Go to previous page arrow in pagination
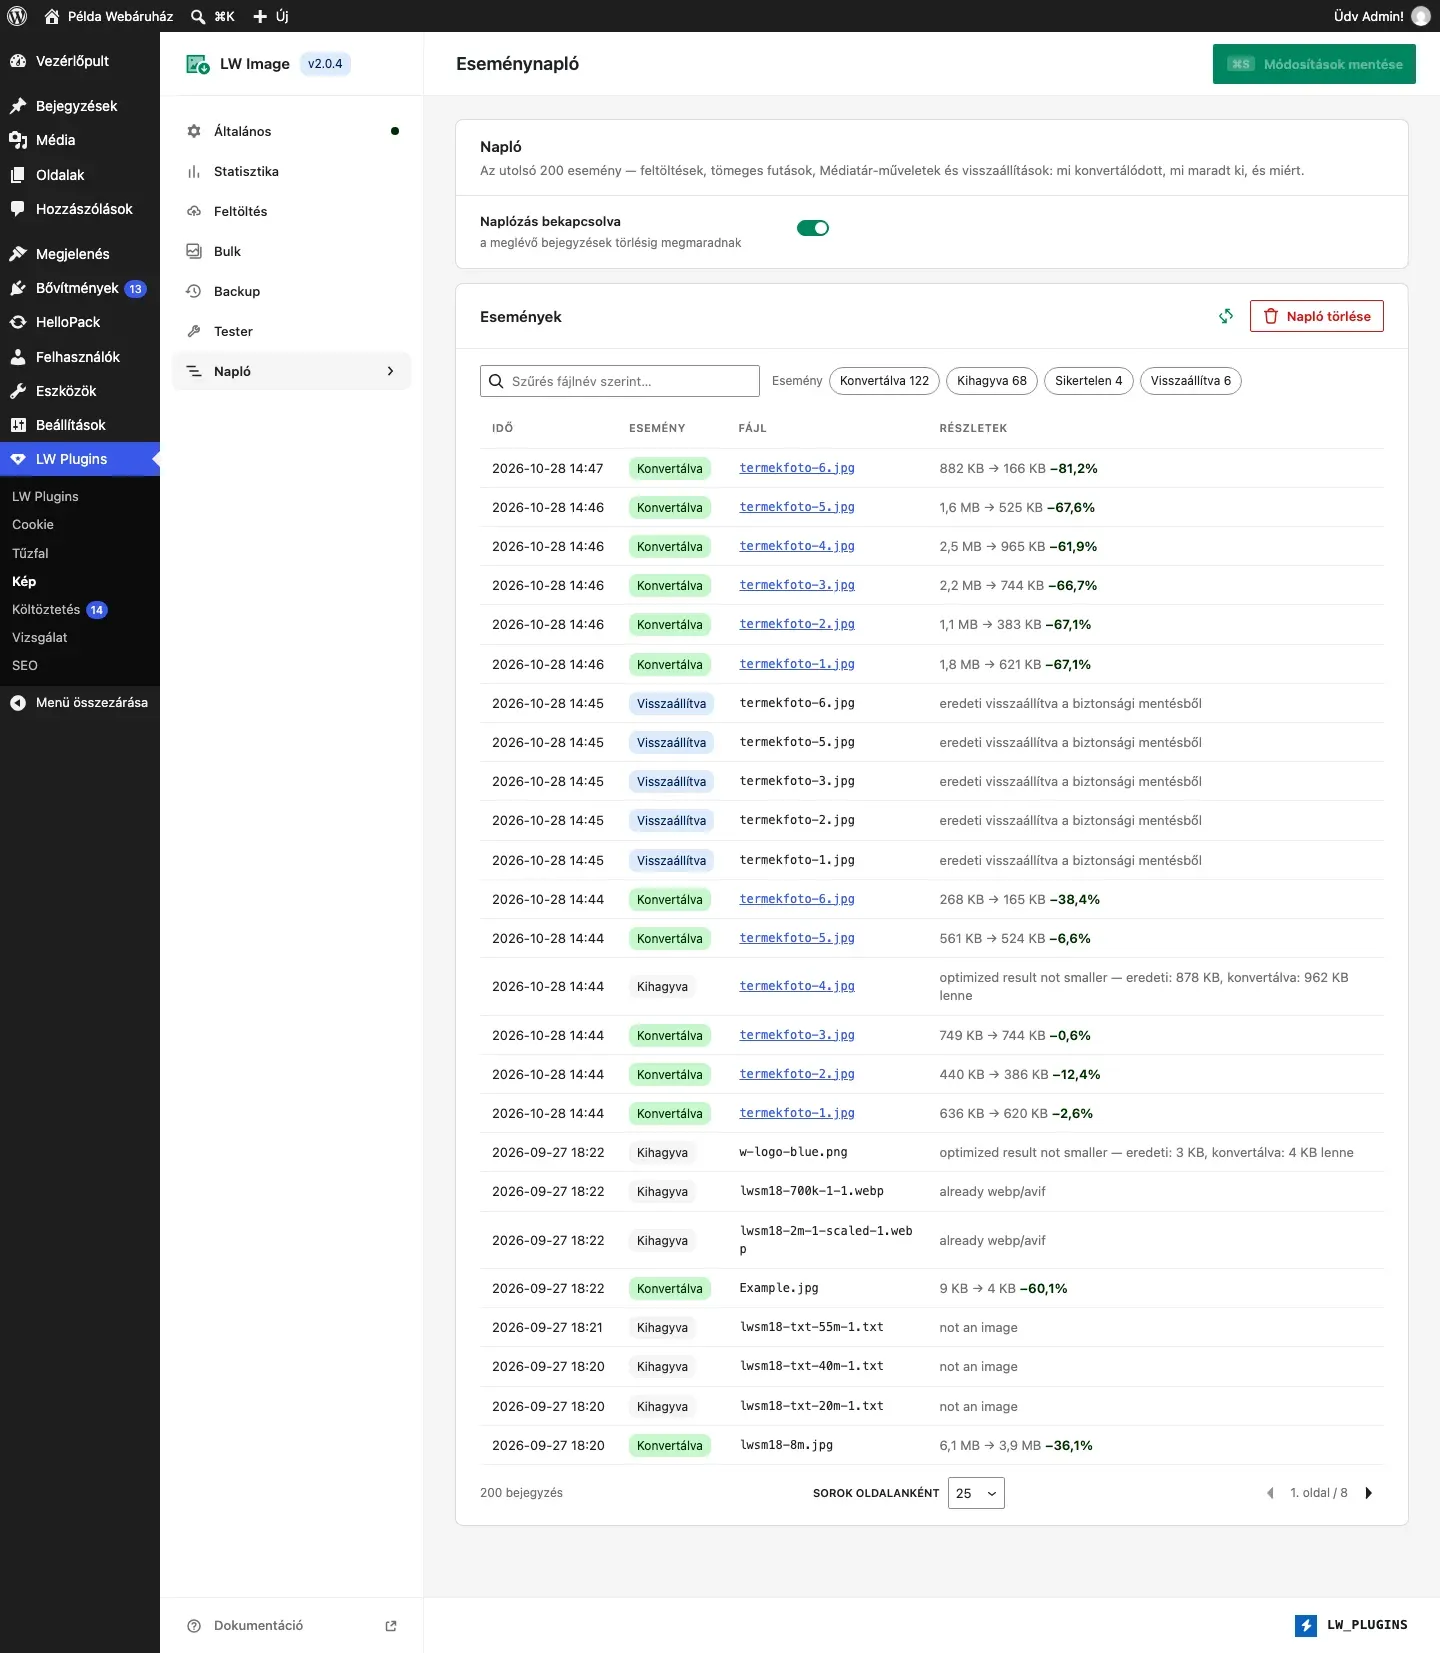Image resolution: width=1440 pixels, height=1653 pixels. pos(1270,1493)
